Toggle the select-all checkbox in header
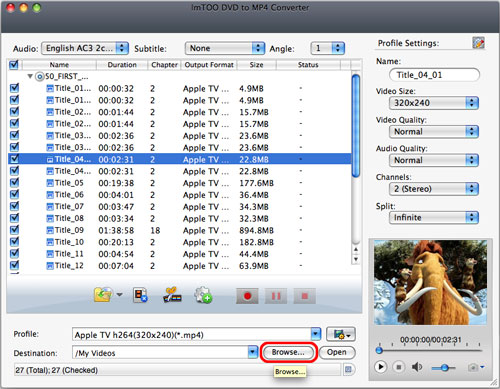Image resolution: width=500 pixels, height=389 pixels. coord(14,64)
